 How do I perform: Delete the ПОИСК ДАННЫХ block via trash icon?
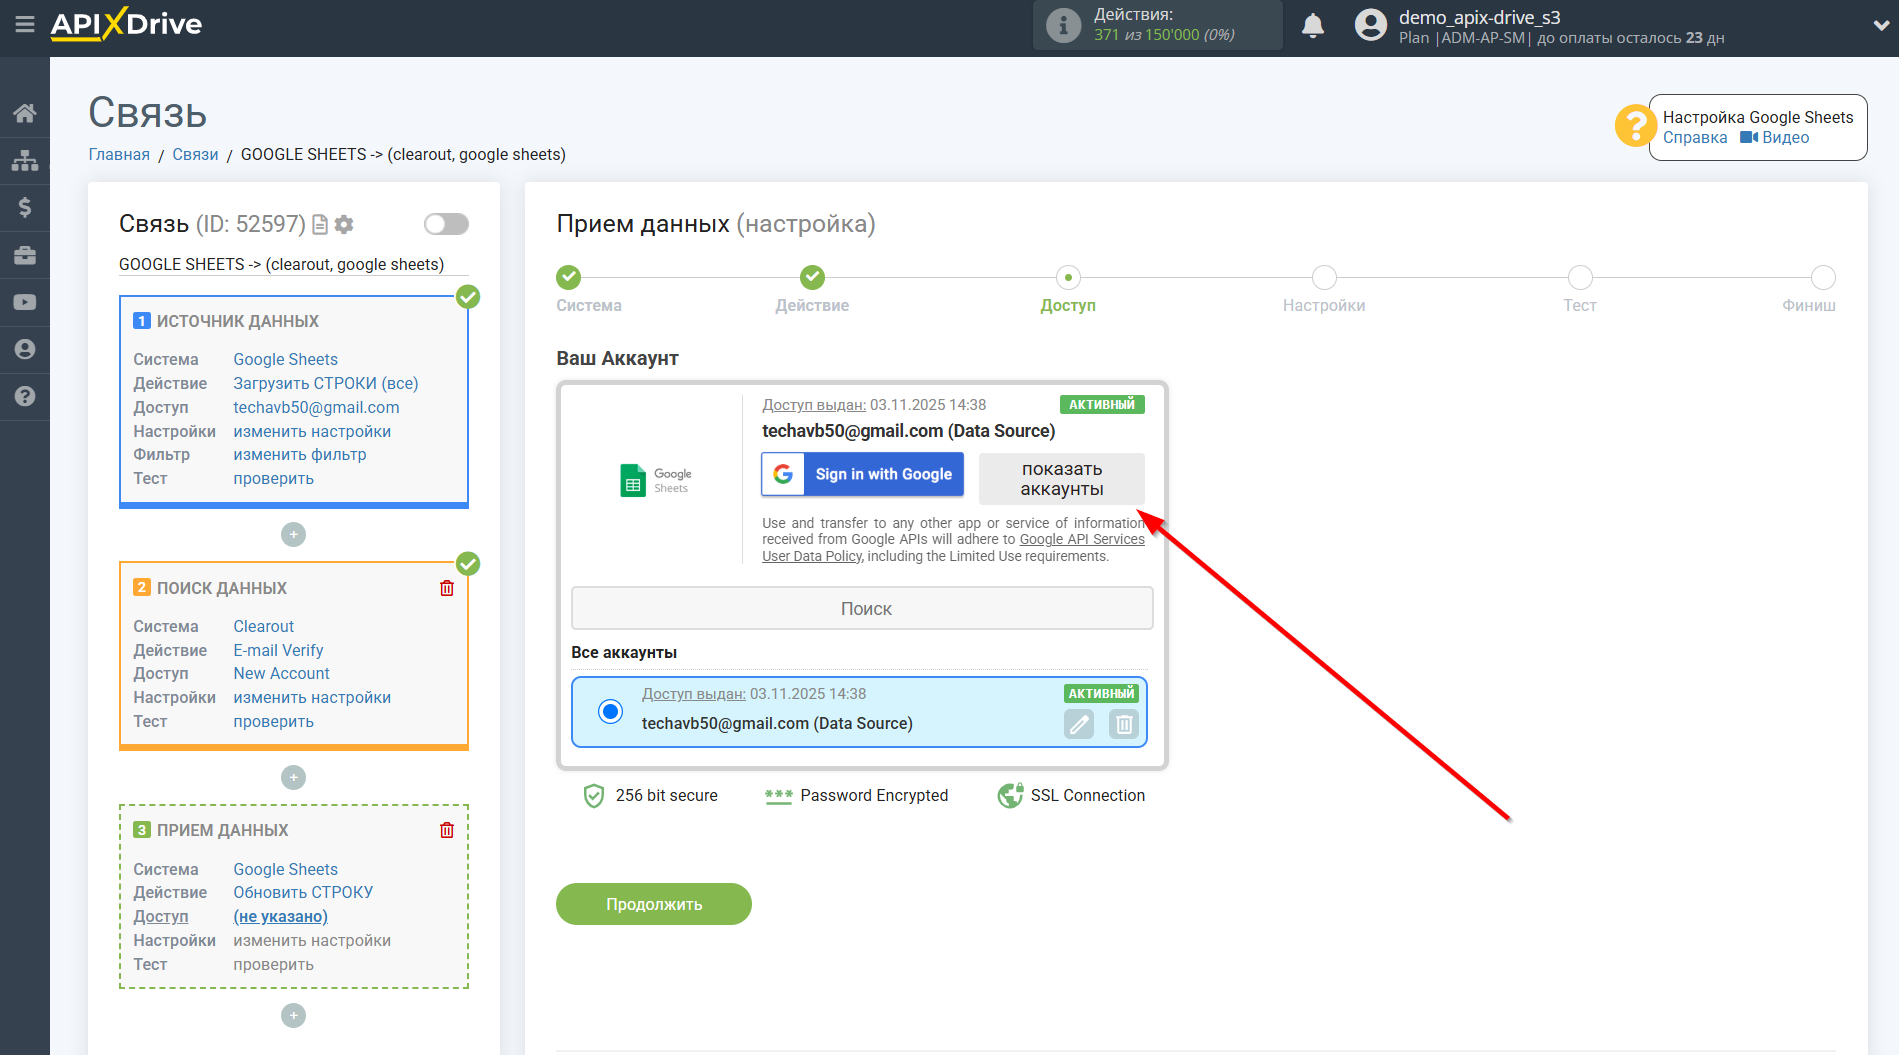[x=446, y=588]
